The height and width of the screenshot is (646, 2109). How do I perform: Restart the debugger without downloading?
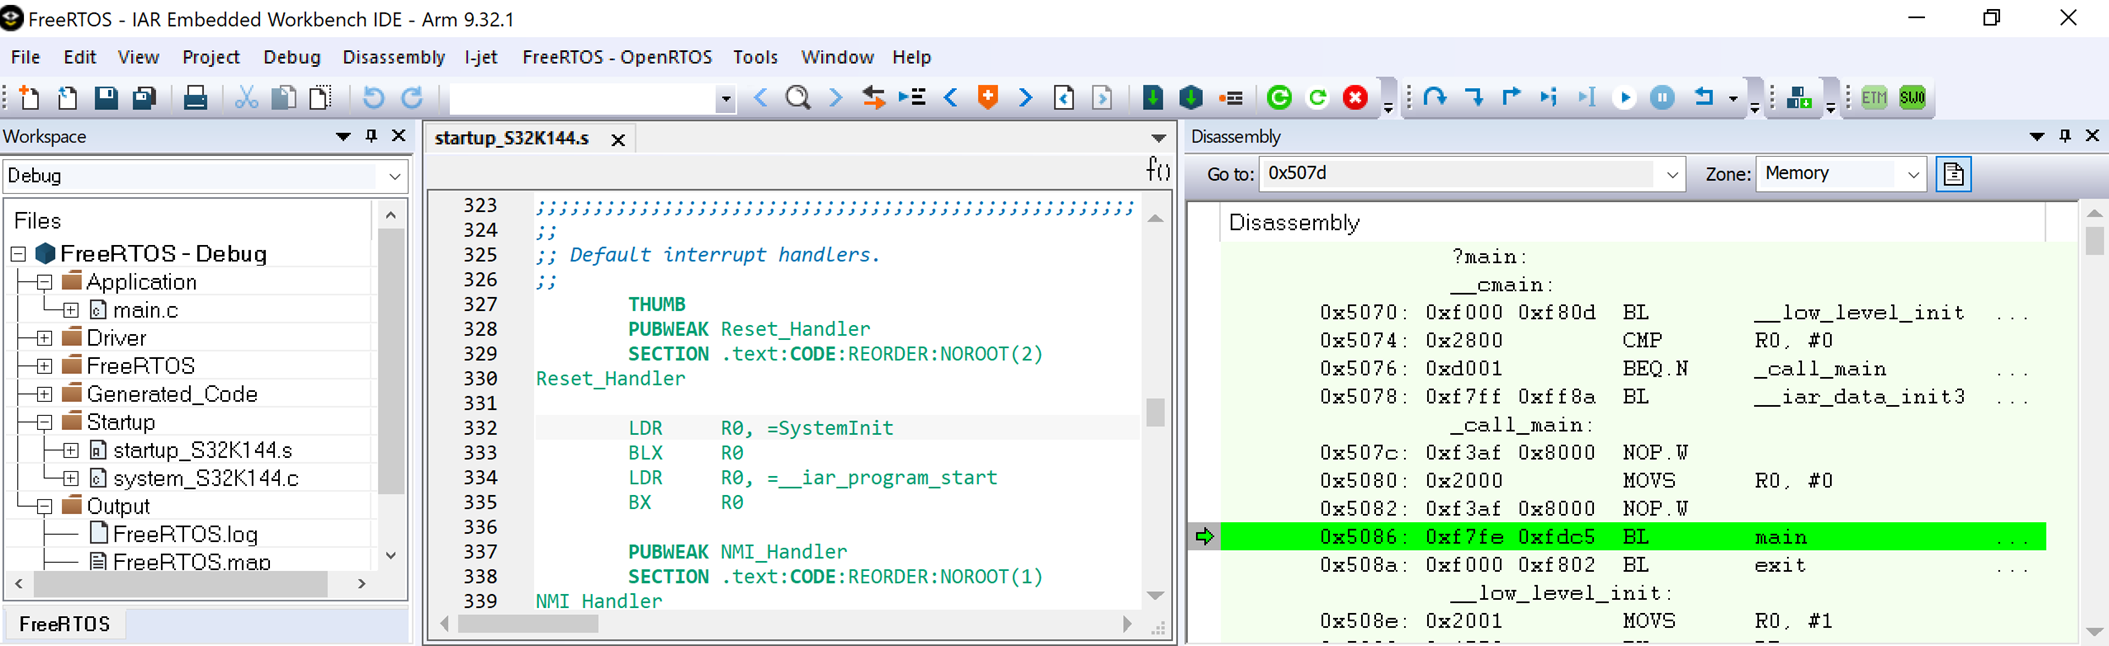tap(1318, 97)
